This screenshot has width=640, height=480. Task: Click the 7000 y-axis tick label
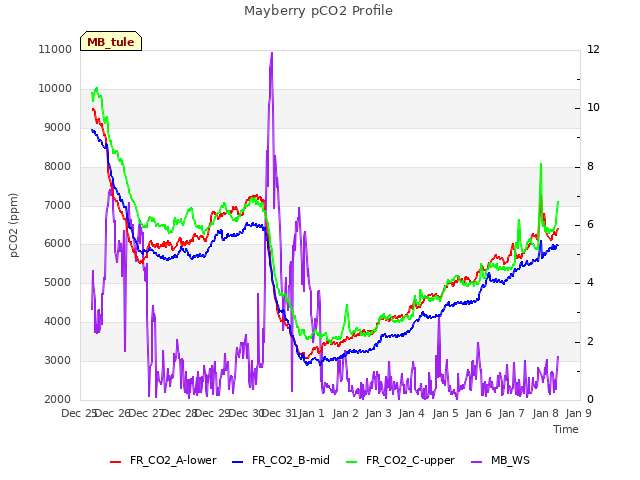pos(57,205)
